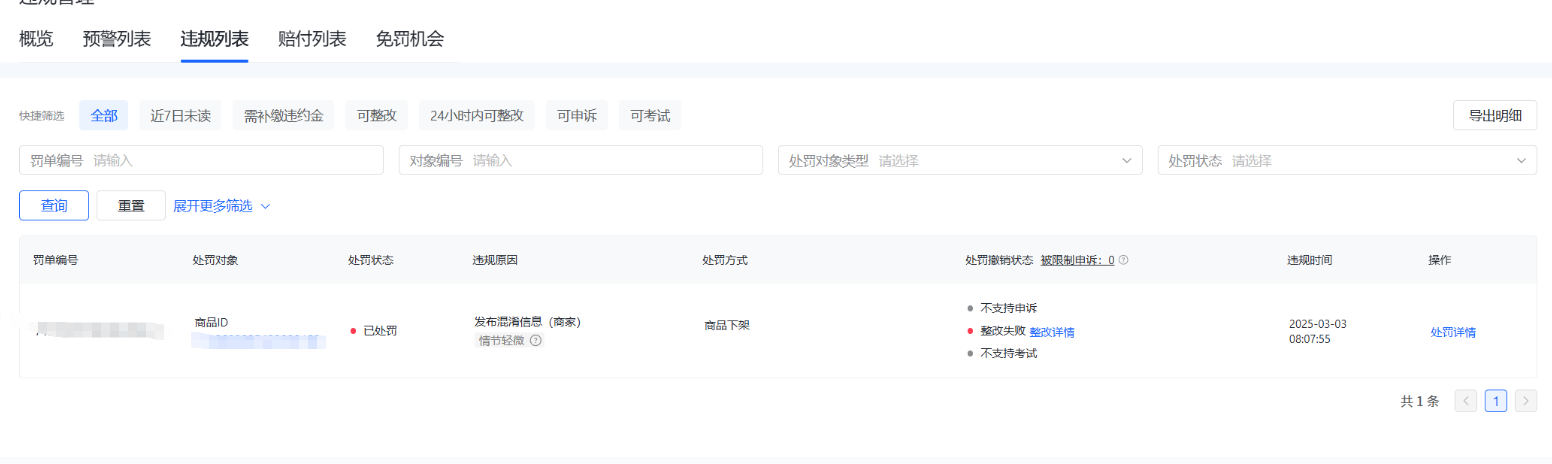Switch to the 预警列表 tab
Image resolution: width=1552 pixels, height=464 pixels.
(117, 40)
